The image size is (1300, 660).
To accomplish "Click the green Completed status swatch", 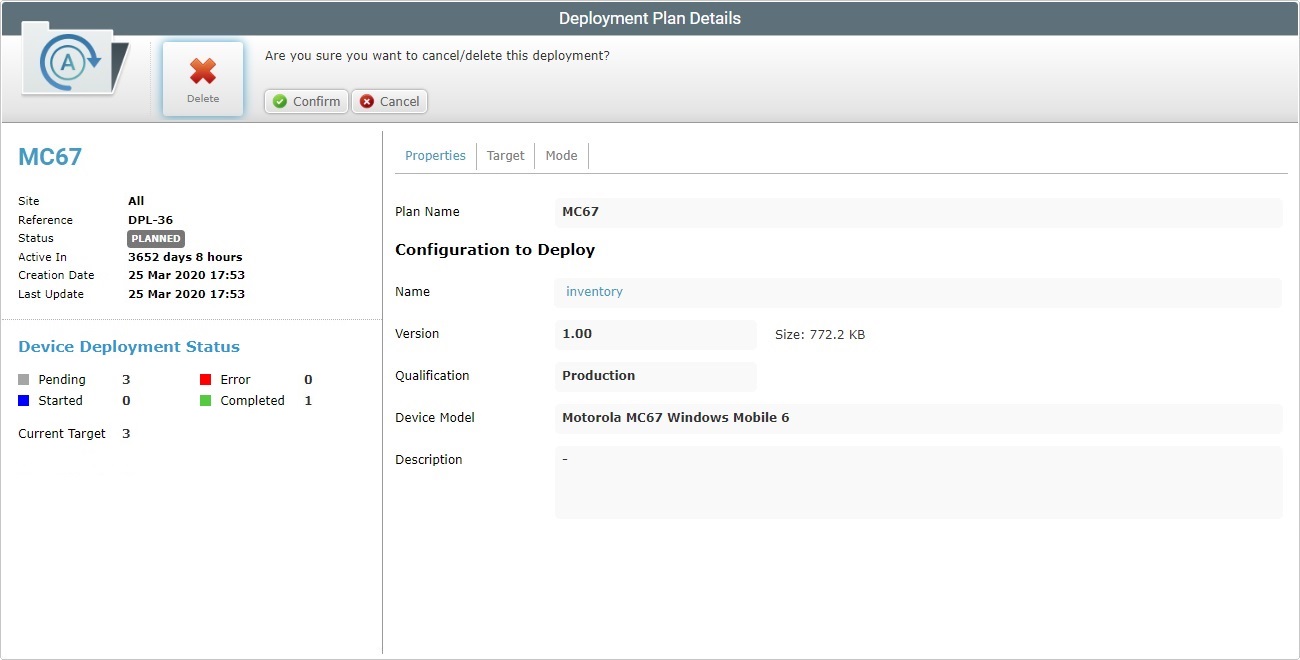I will (208, 400).
